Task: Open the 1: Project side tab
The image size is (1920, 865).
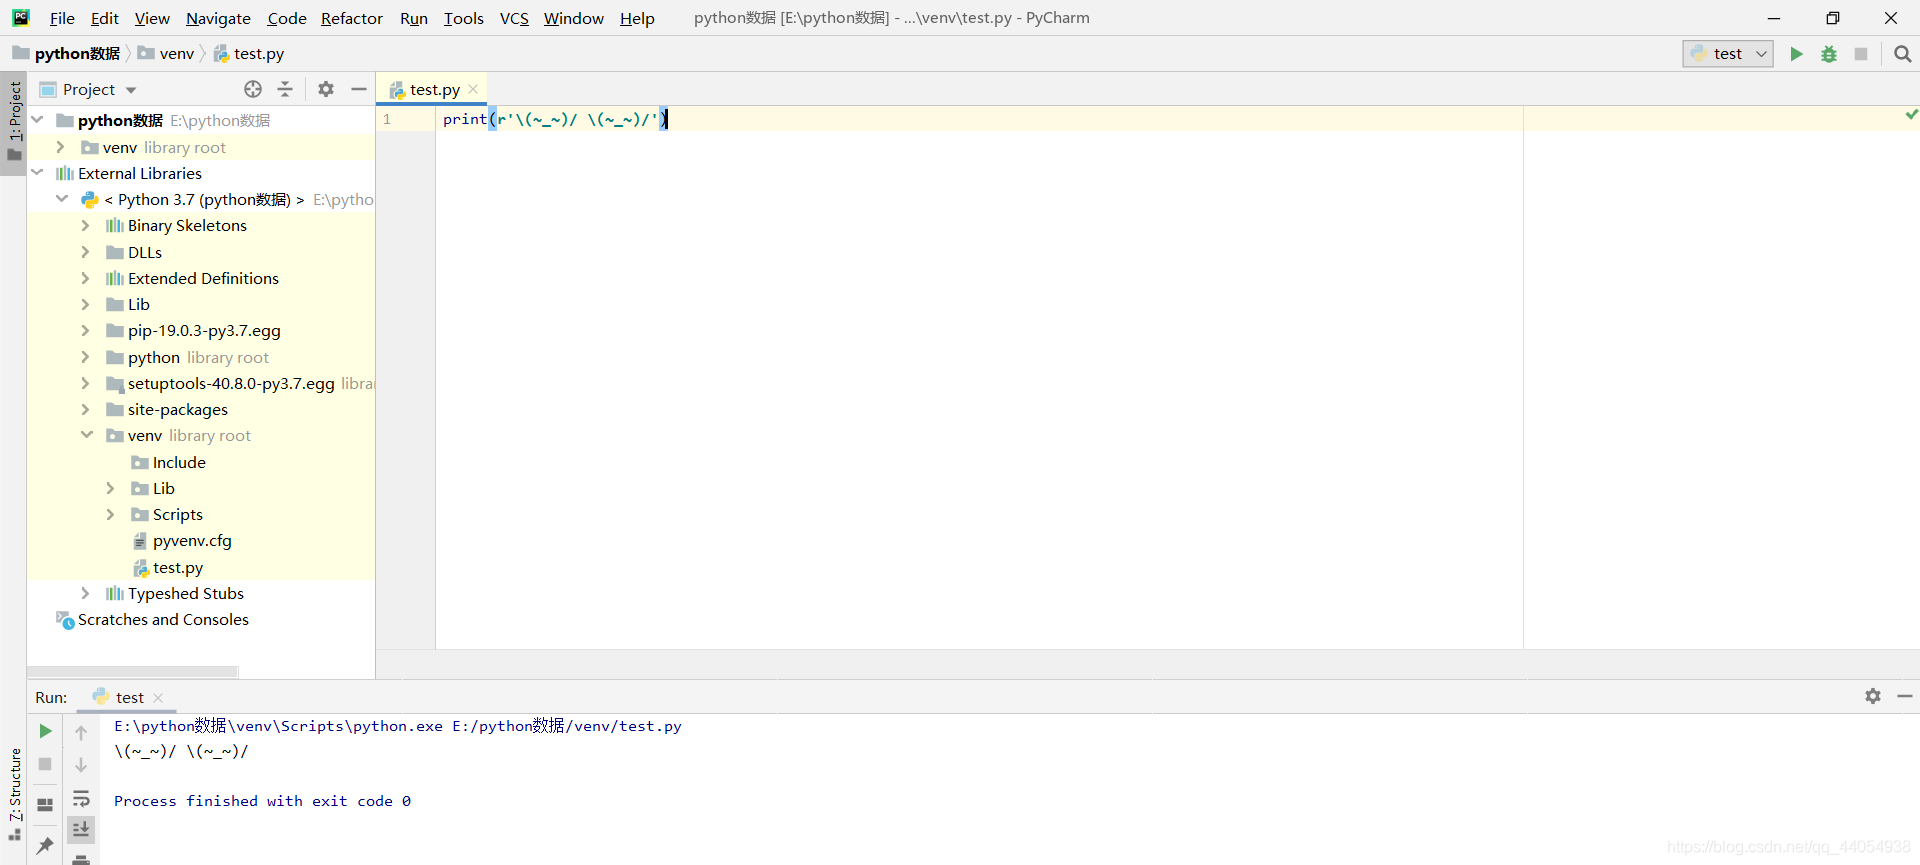Action: (14, 122)
